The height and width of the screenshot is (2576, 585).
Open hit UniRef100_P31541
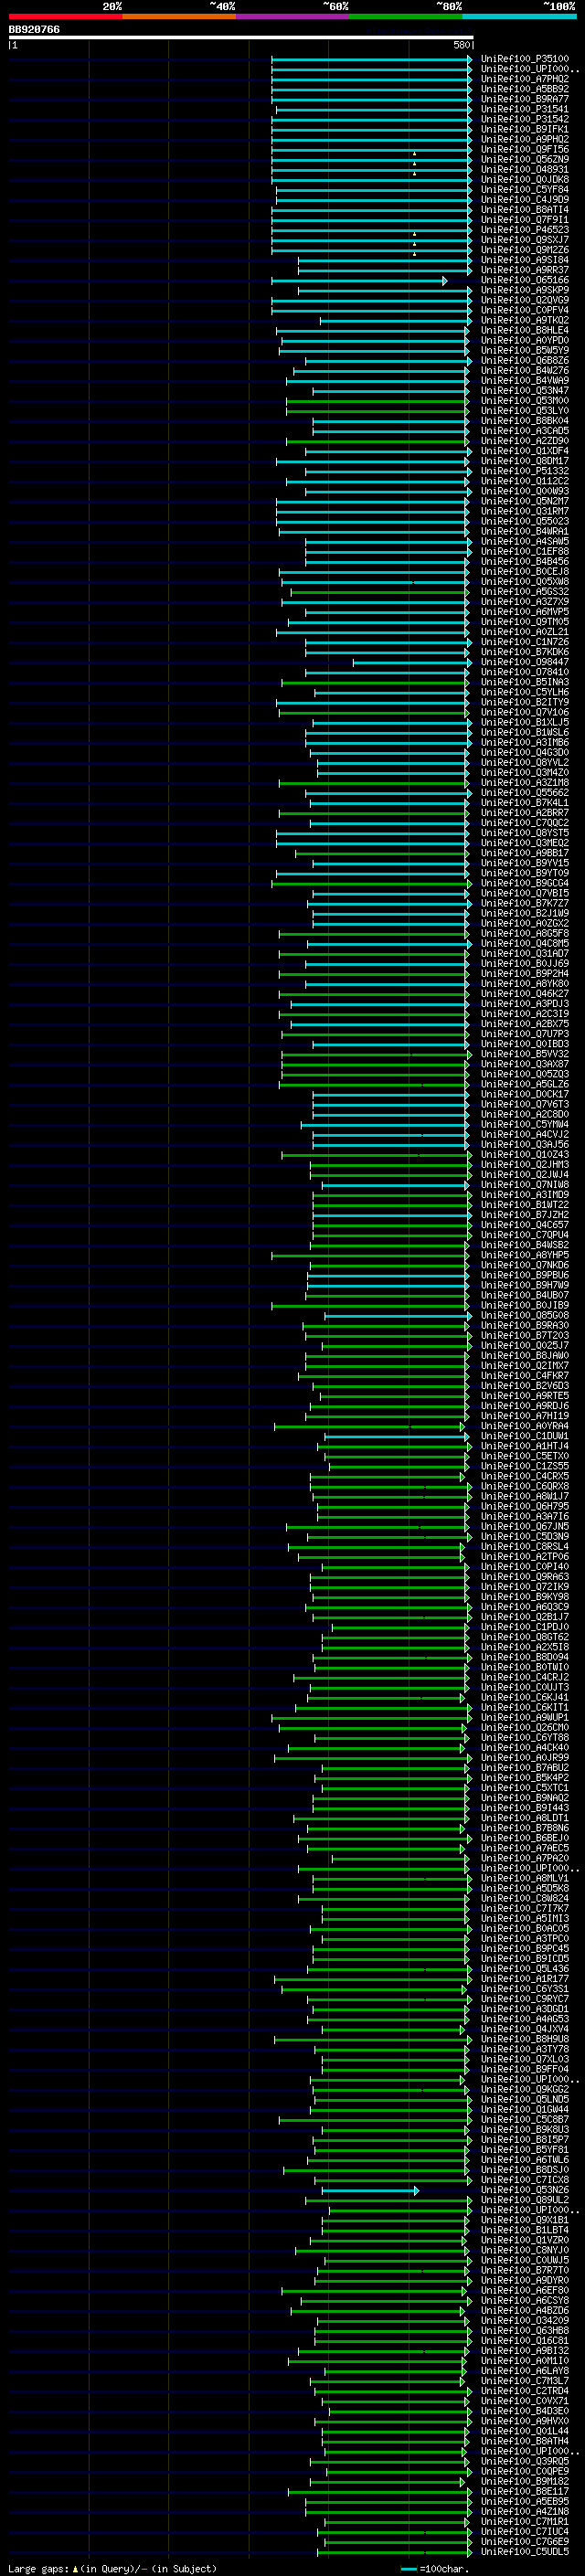pyautogui.click(x=524, y=109)
